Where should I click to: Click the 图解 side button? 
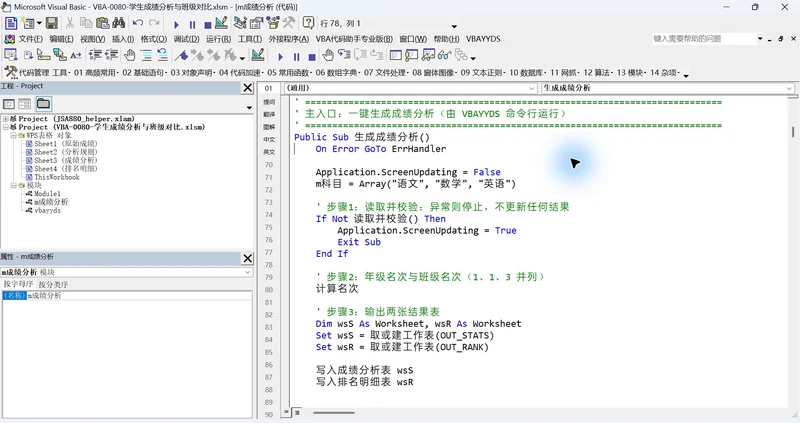pos(269,127)
